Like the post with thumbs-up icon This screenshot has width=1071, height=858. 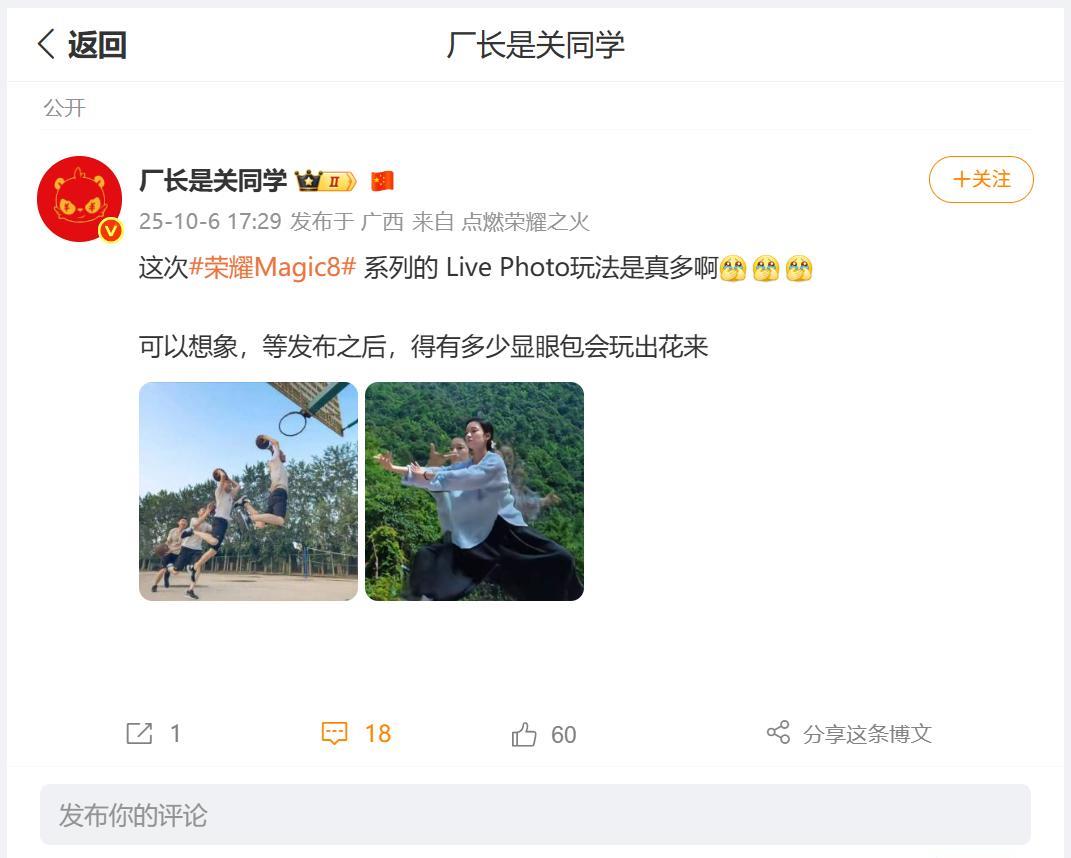tap(524, 734)
